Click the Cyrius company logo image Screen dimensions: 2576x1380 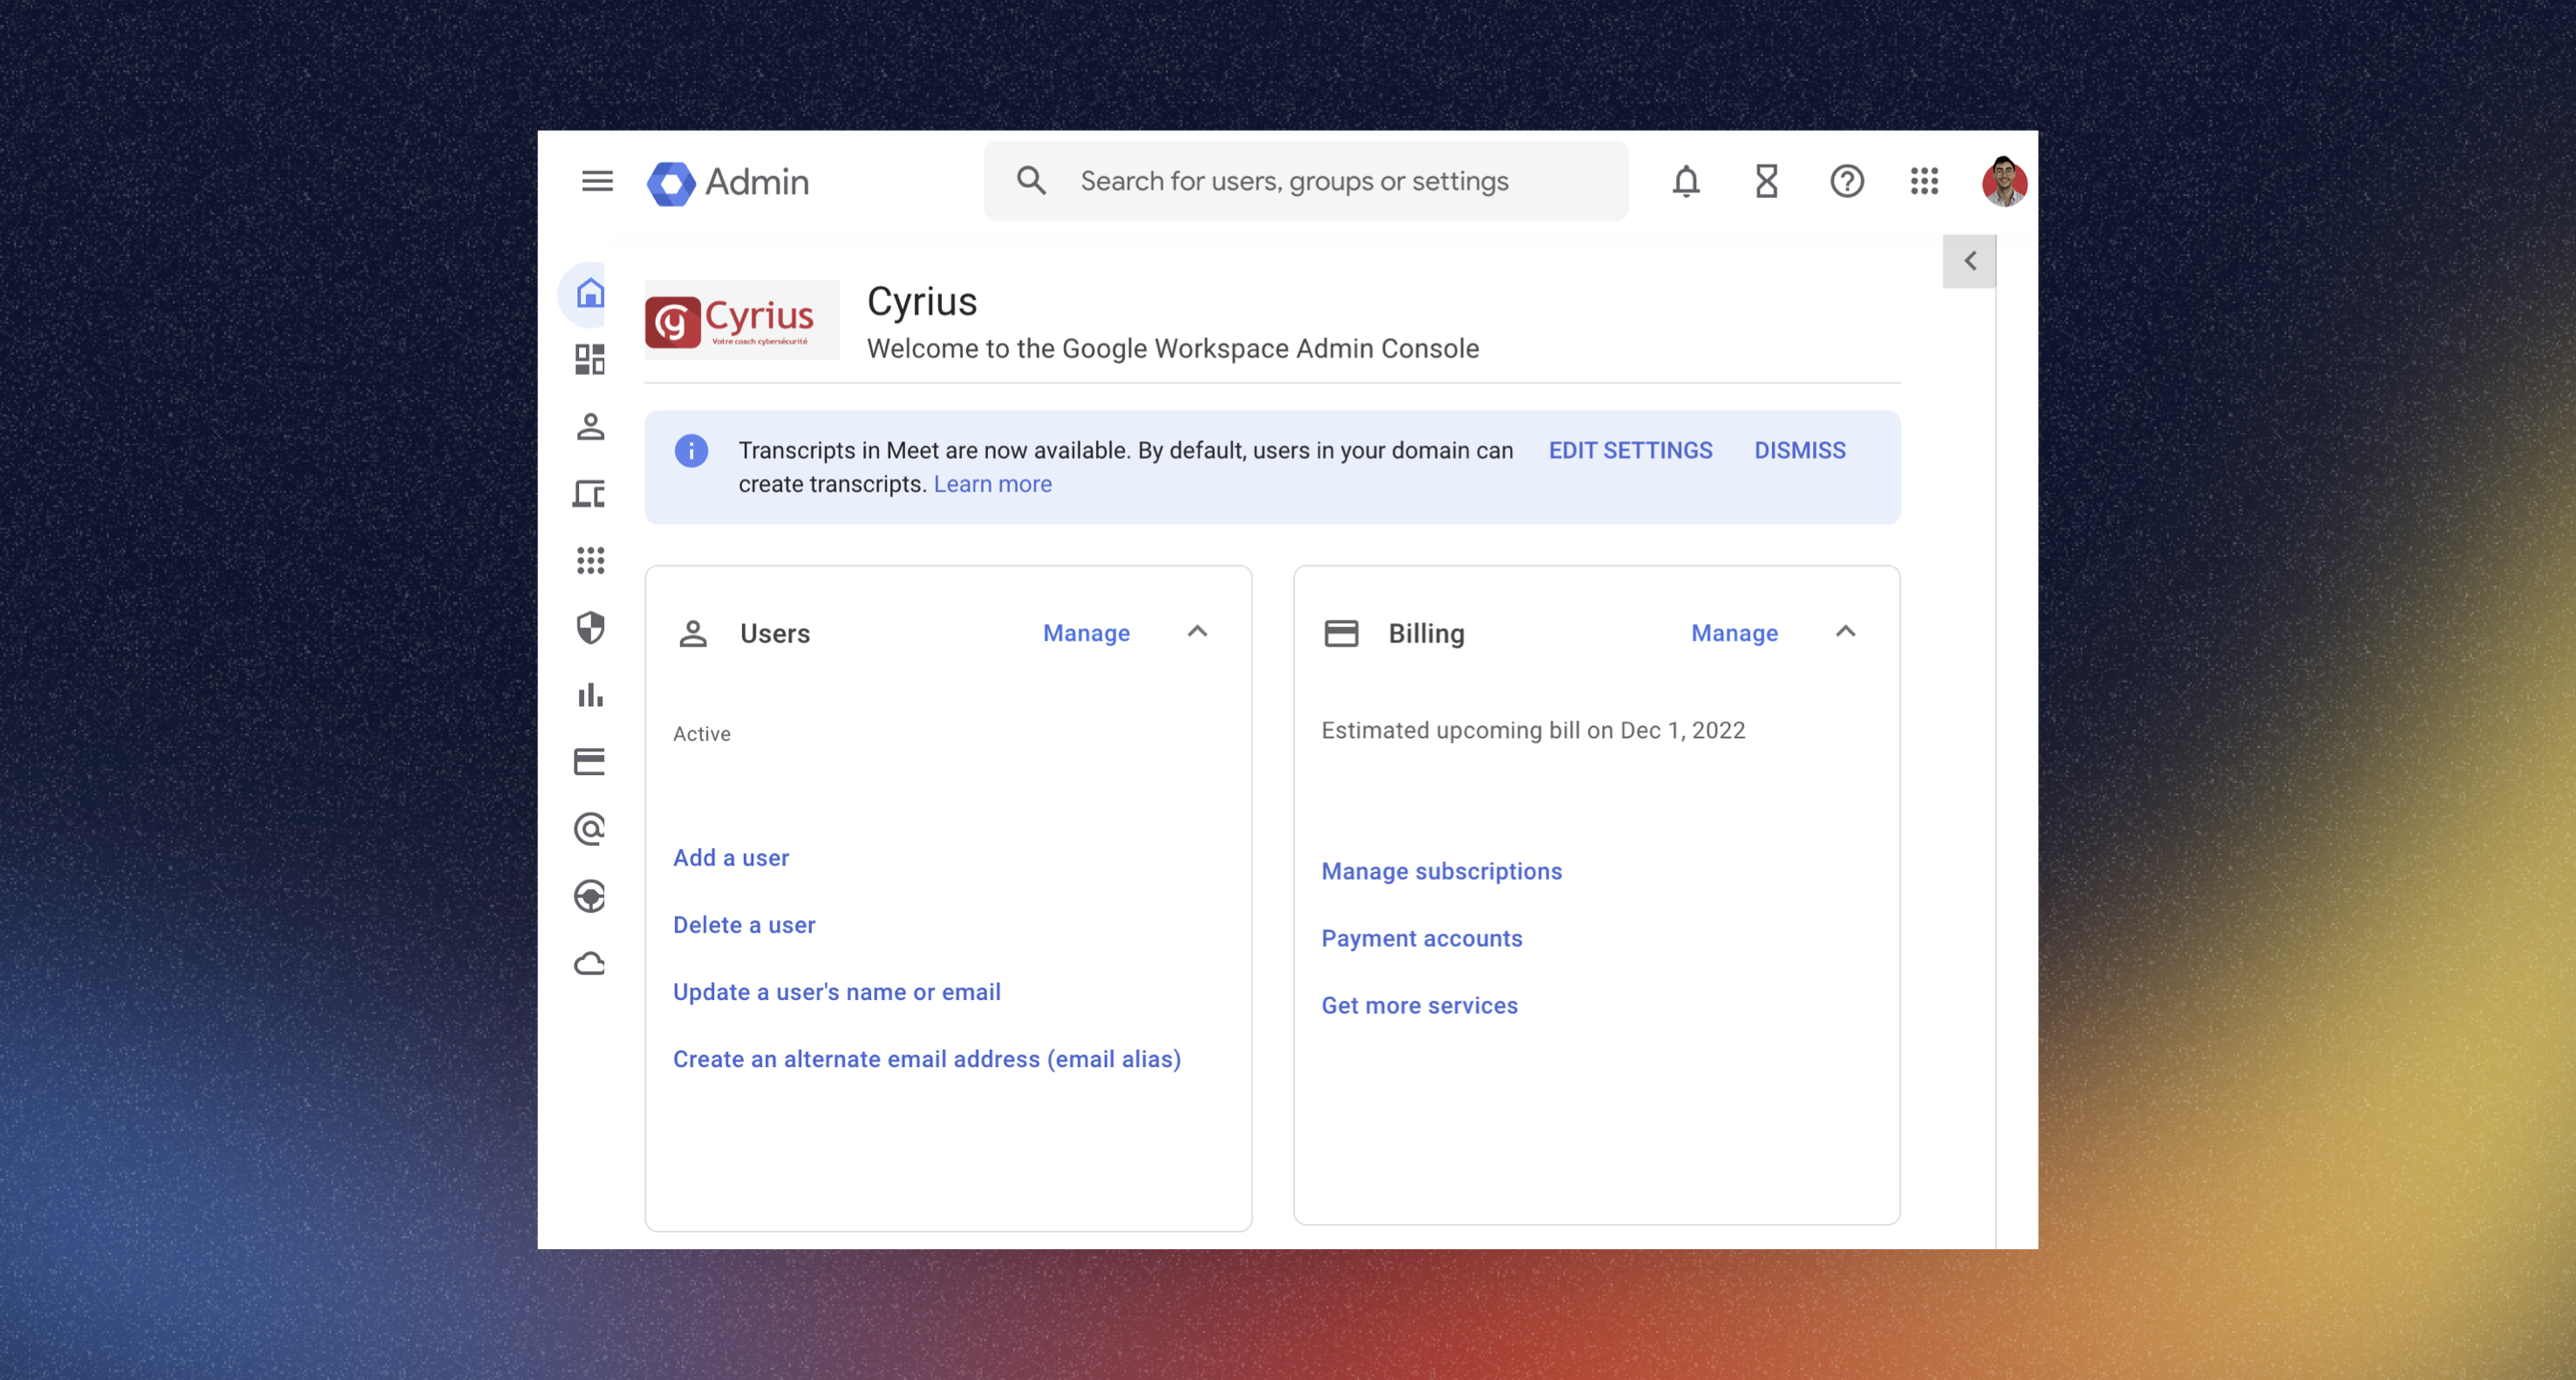(741, 320)
